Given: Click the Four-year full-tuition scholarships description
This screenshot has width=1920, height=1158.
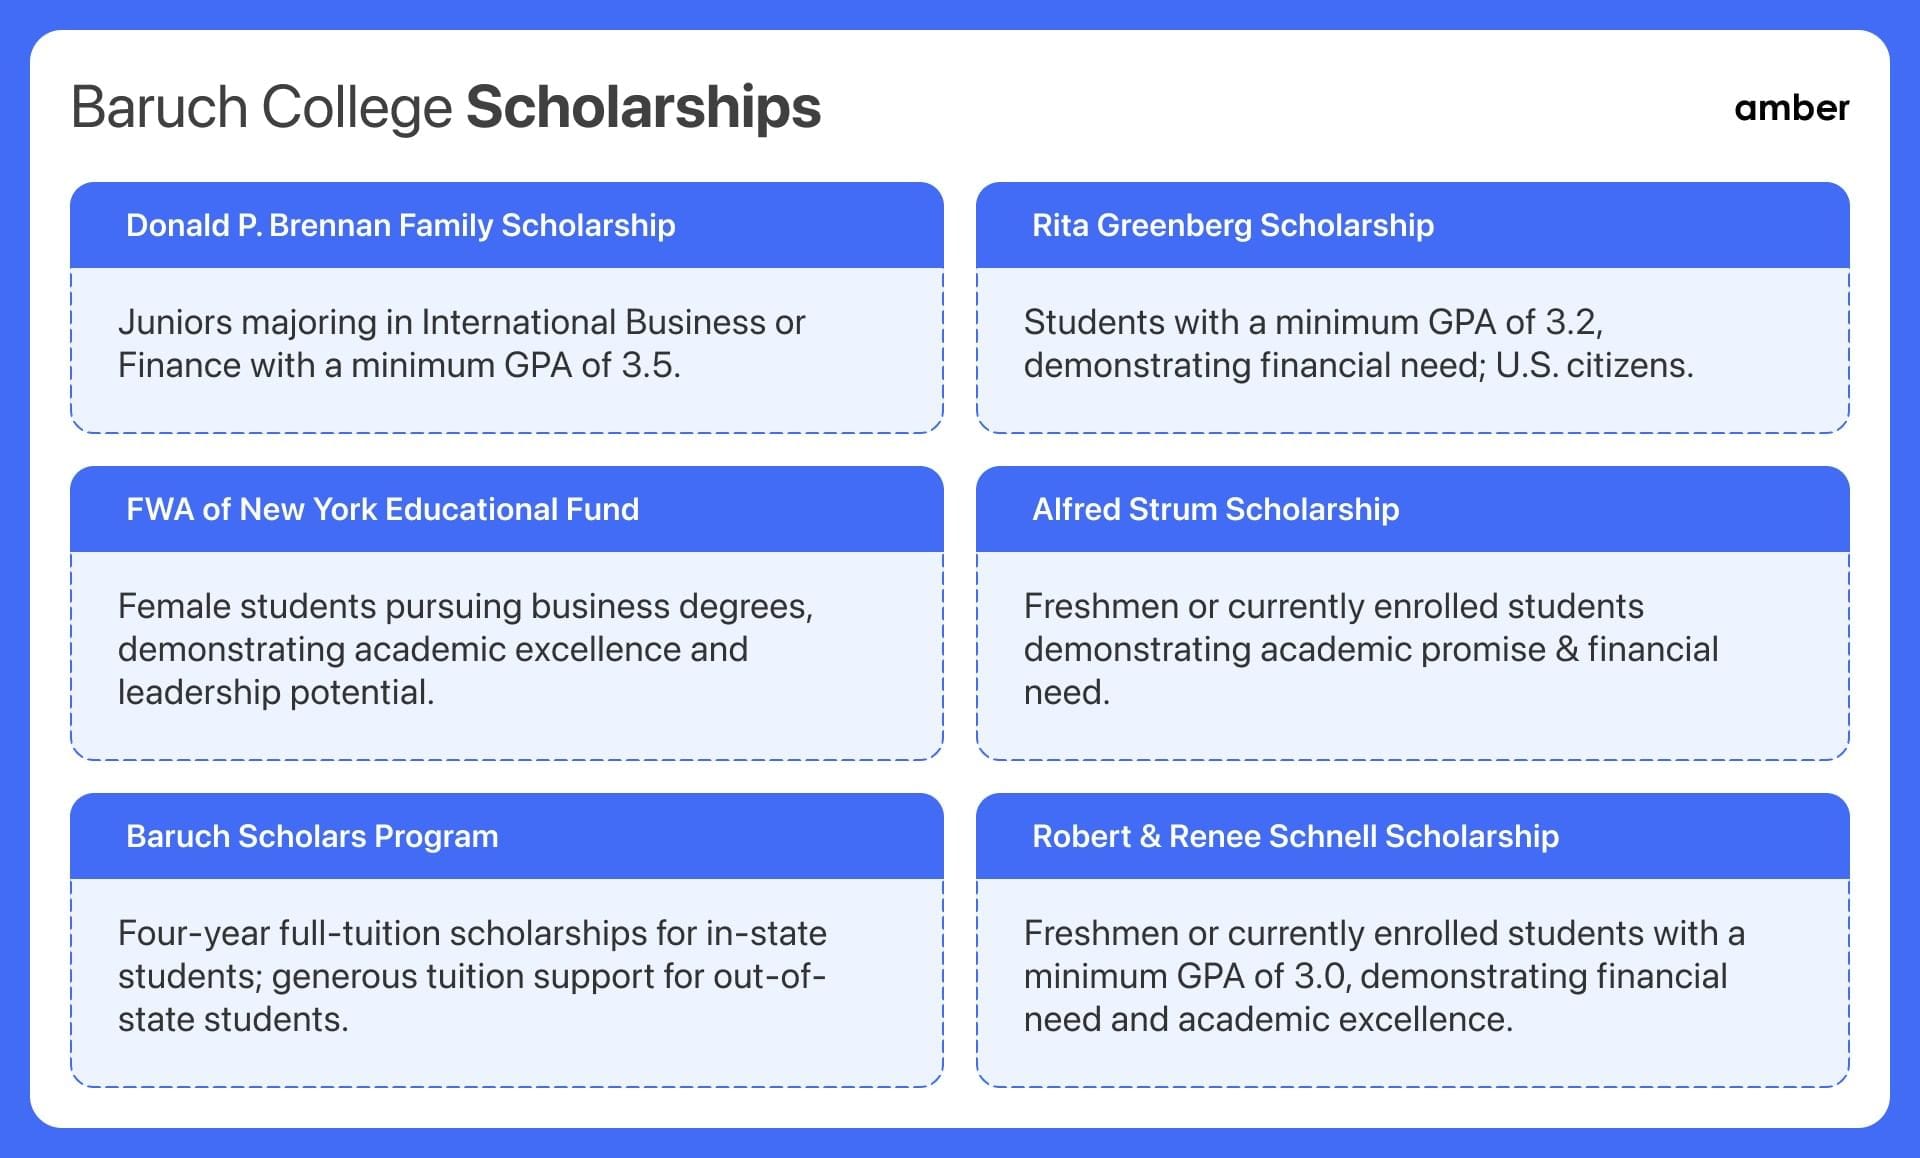Looking at the screenshot, I should [x=472, y=976].
